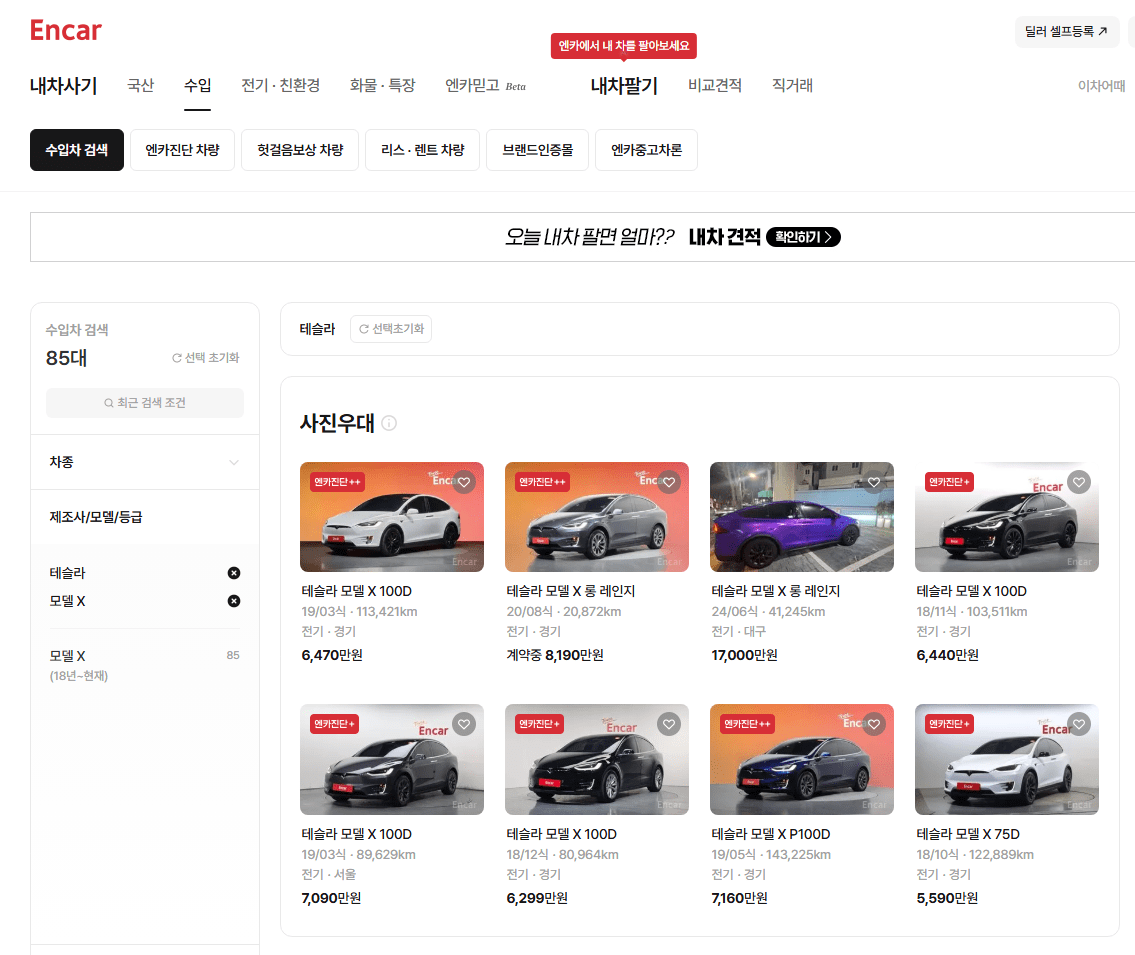Click 엔카진단+ badge on 5,590만원 car
The height and width of the screenshot is (955, 1135).
(949, 724)
